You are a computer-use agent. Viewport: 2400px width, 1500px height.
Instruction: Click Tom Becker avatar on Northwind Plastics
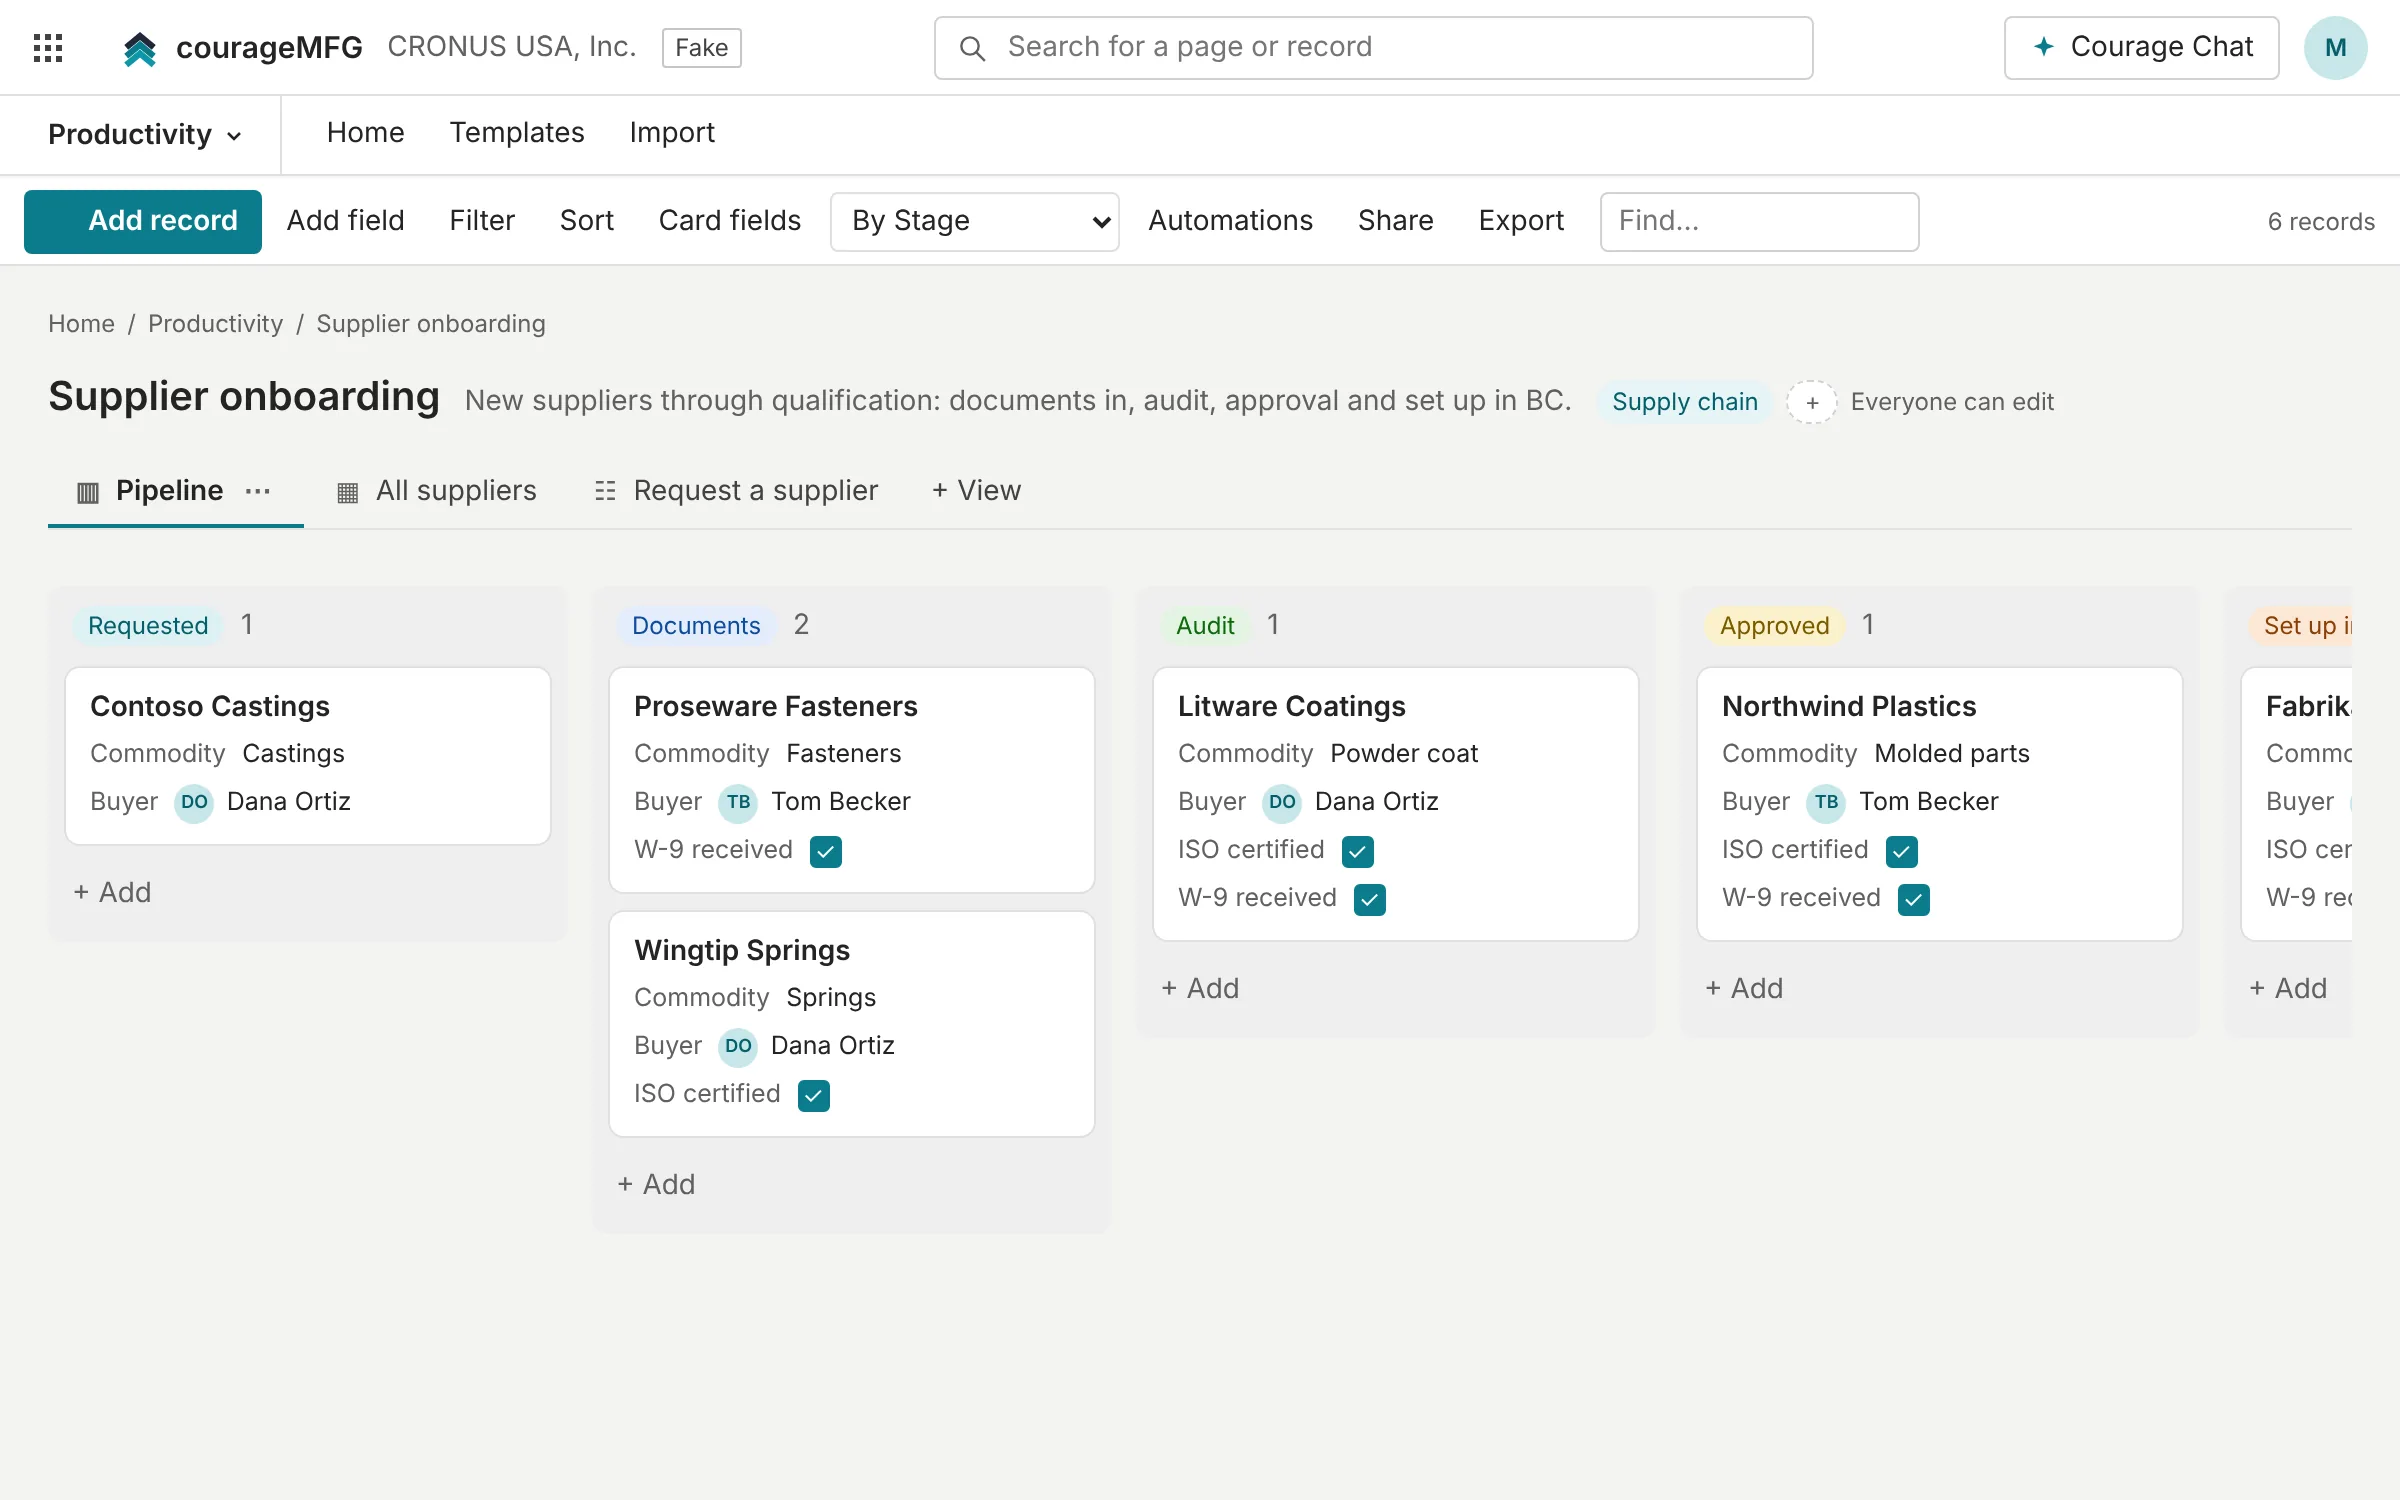point(1826,802)
